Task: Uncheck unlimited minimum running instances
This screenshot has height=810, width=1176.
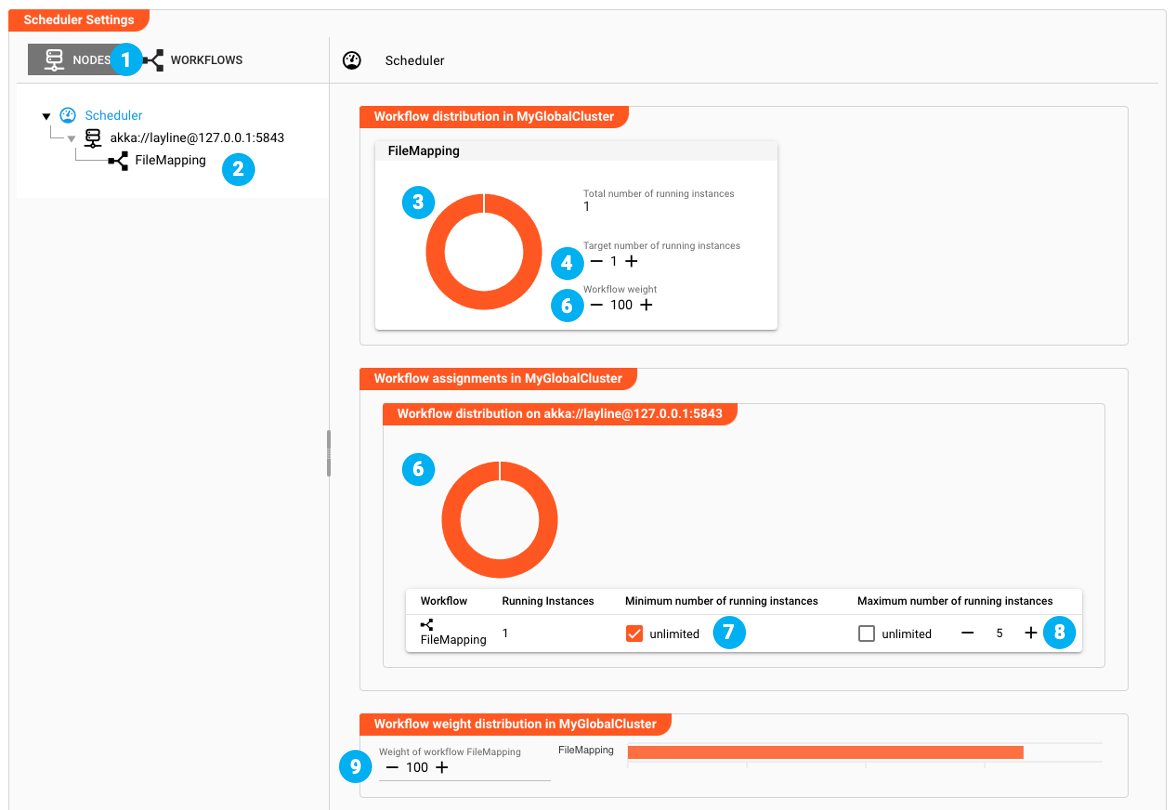Action: [x=634, y=633]
